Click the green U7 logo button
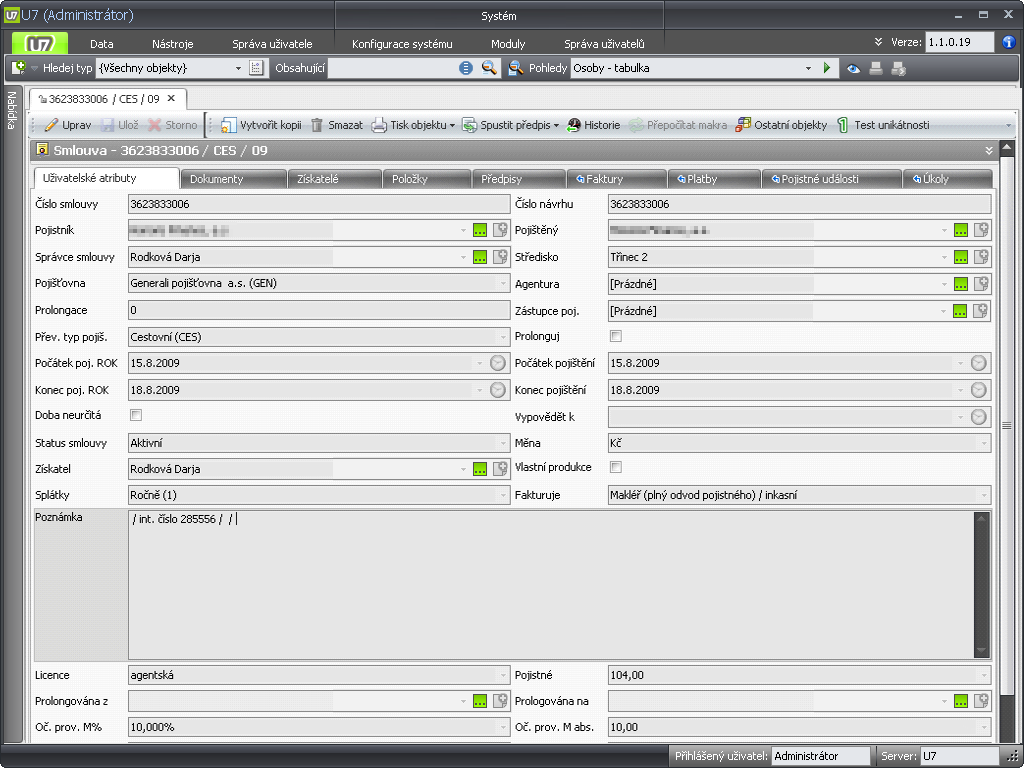 point(39,44)
